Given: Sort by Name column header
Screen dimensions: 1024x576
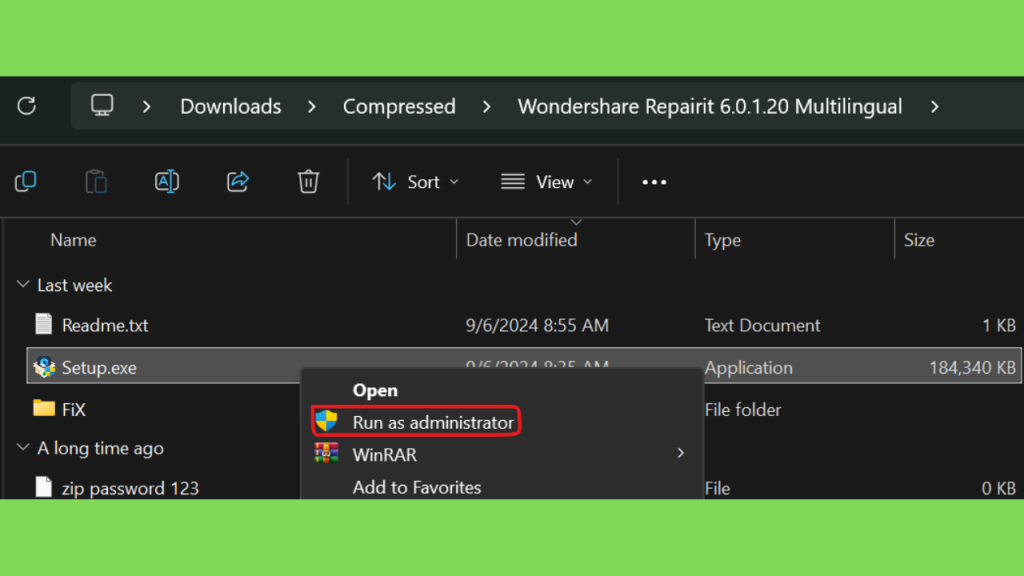Looking at the screenshot, I should (73, 240).
